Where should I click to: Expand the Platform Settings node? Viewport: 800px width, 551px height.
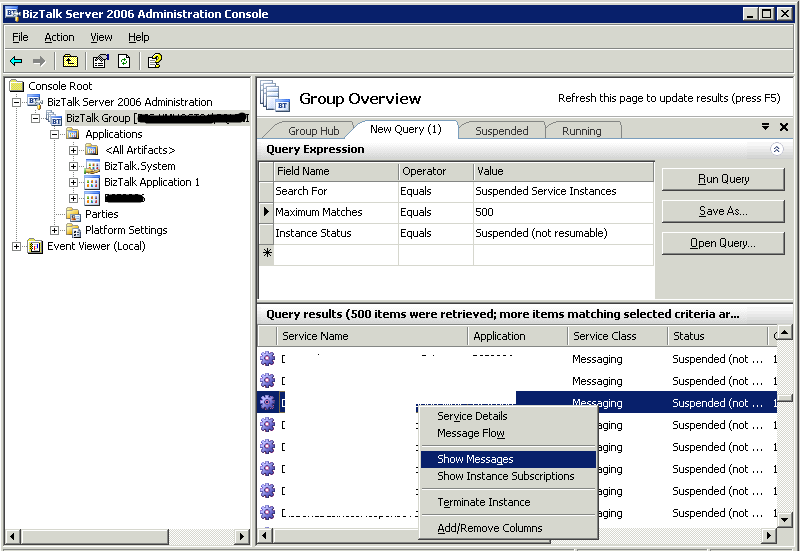coord(55,230)
